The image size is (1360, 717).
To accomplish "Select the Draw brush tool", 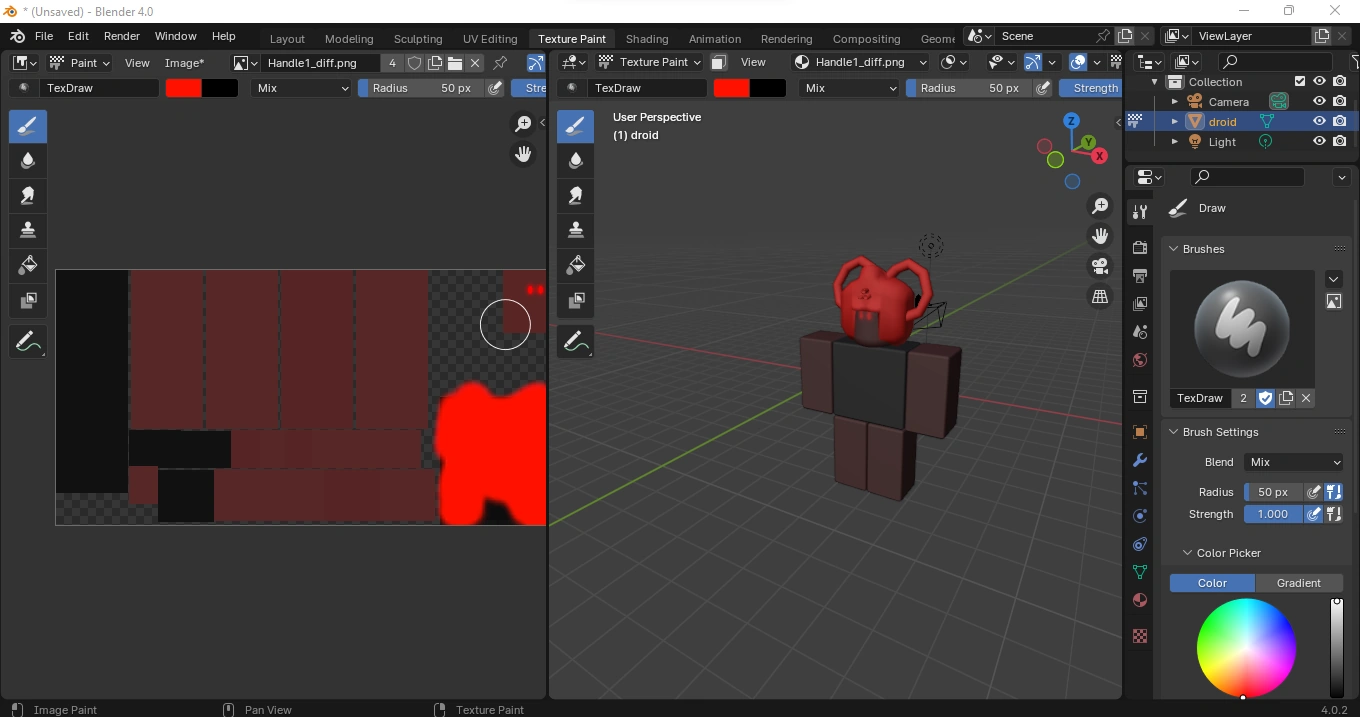I will (27, 126).
